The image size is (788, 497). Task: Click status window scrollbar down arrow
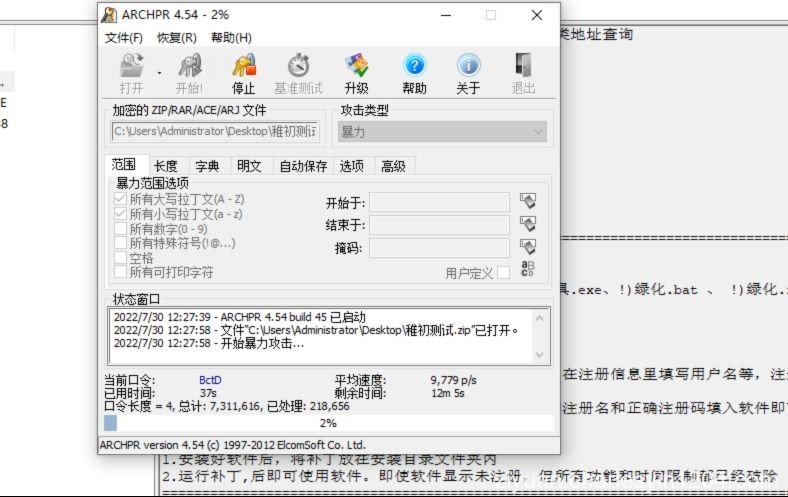point(540,355)
